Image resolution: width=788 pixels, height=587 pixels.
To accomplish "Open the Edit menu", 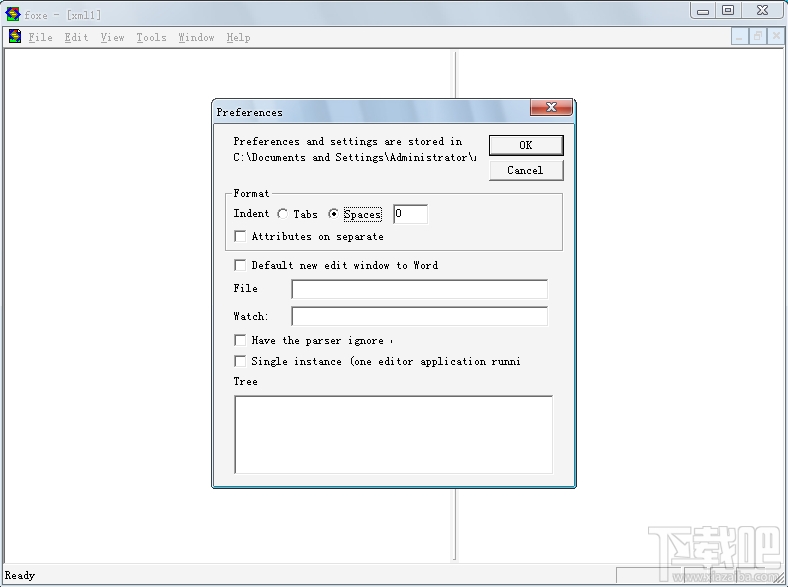I will click(x=76, y=37).
